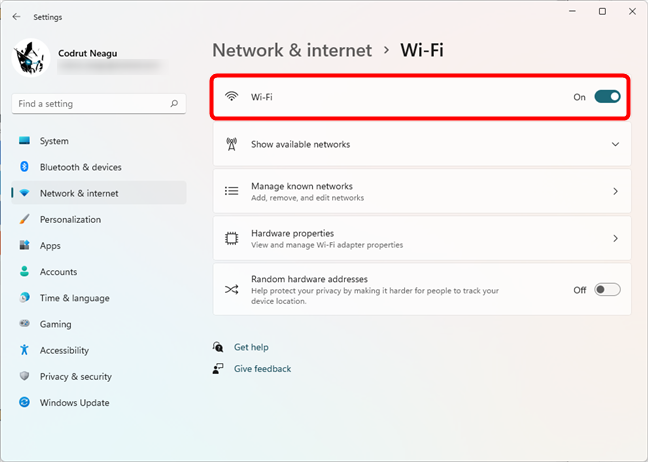Click the Time & language globe icon
The image size is (648, 462).
point(24,298)
